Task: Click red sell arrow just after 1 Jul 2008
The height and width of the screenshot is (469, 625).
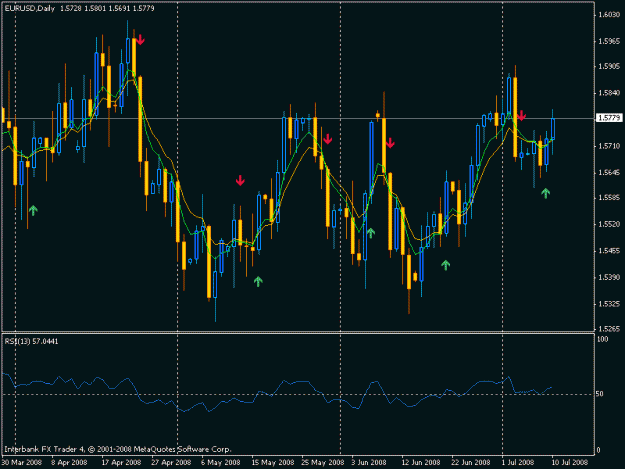Action: click(521, 116)
